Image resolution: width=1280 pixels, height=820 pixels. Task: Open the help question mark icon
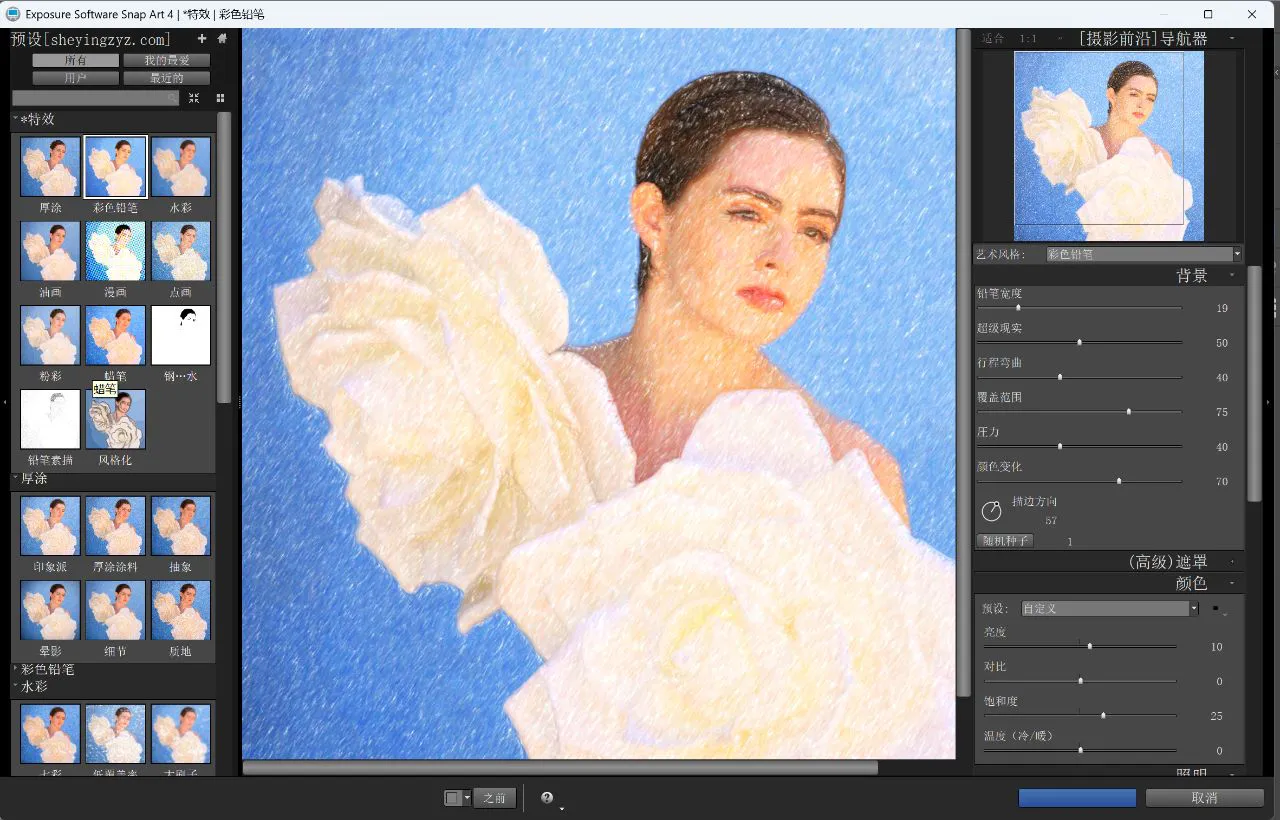pos(547,798)
